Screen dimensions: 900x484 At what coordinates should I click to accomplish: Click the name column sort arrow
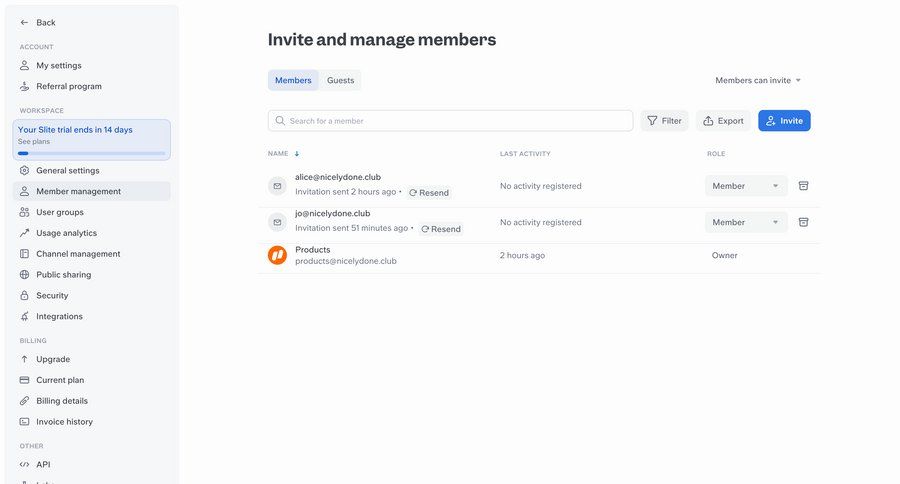click(x=297, y=154)
